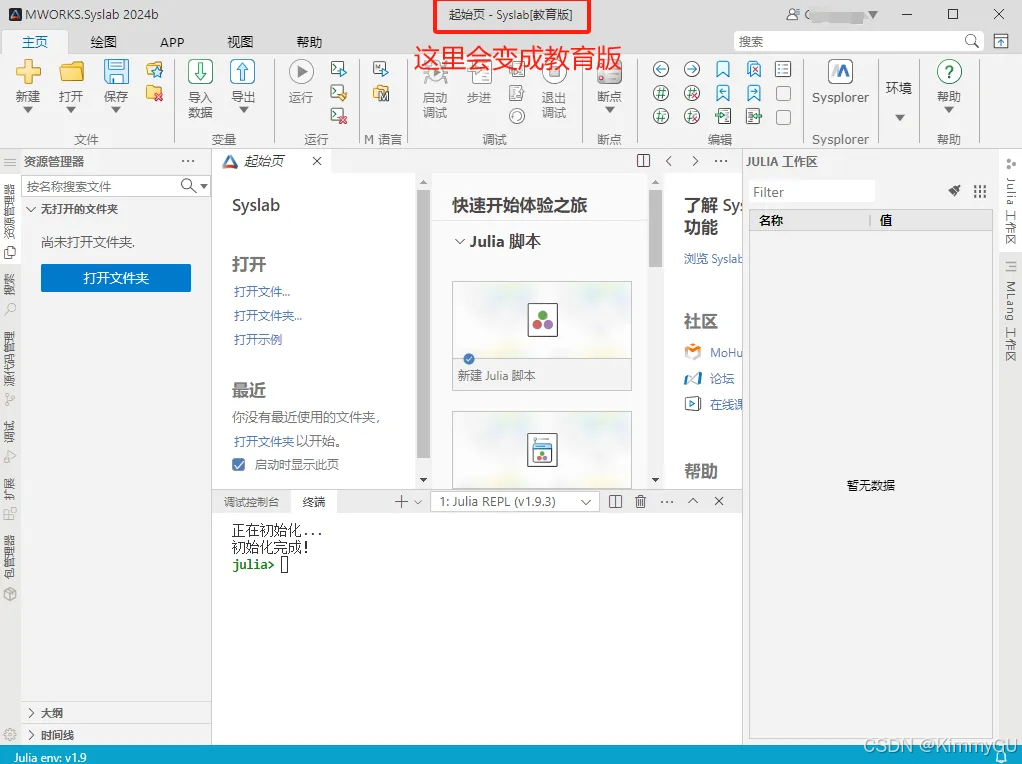
Task: Click the 快速开始体验之旅 column scrollbar
Action: (x=655, y=228)
